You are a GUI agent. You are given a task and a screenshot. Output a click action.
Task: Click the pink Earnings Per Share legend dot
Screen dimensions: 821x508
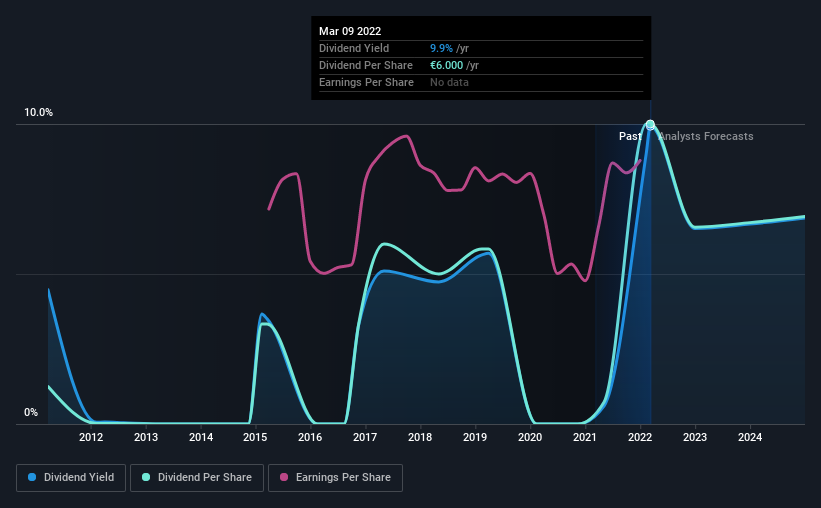tap(284, 477)
